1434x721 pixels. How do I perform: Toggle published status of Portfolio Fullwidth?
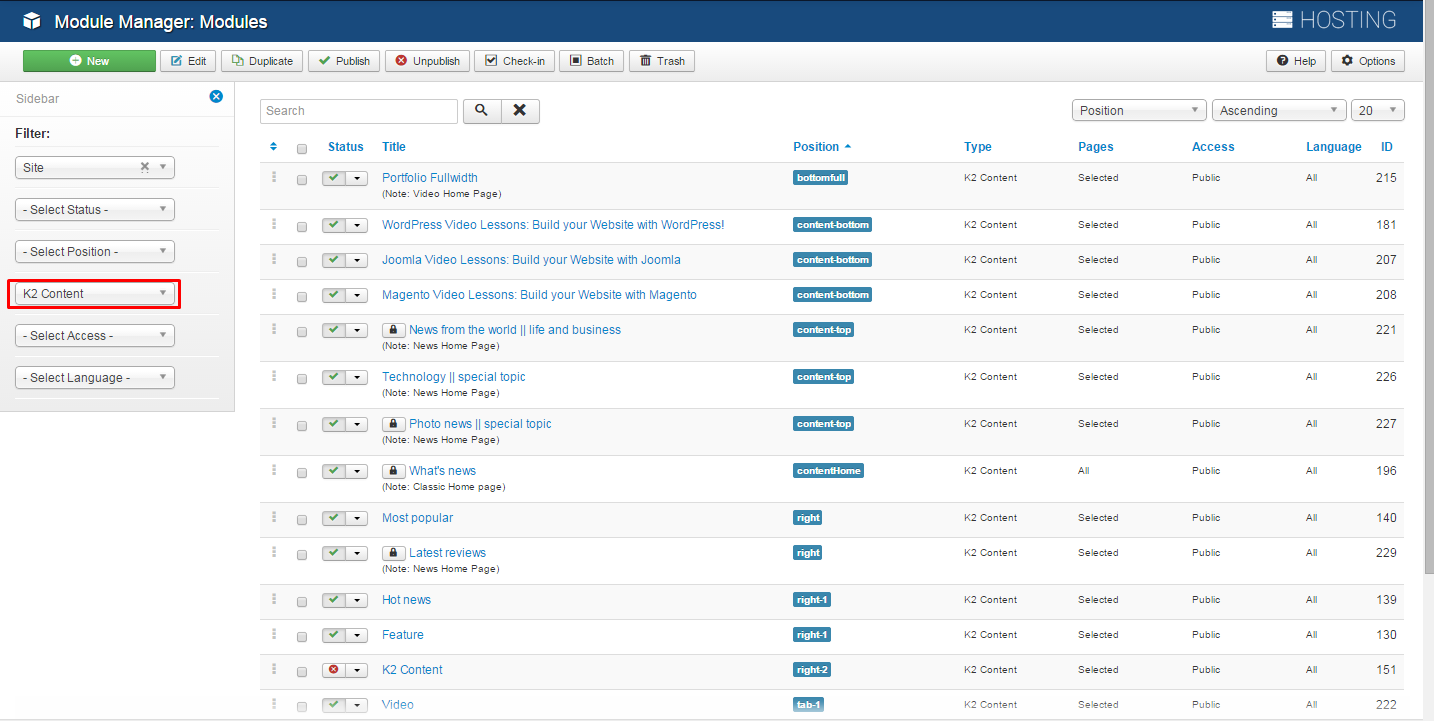(334, 178)
